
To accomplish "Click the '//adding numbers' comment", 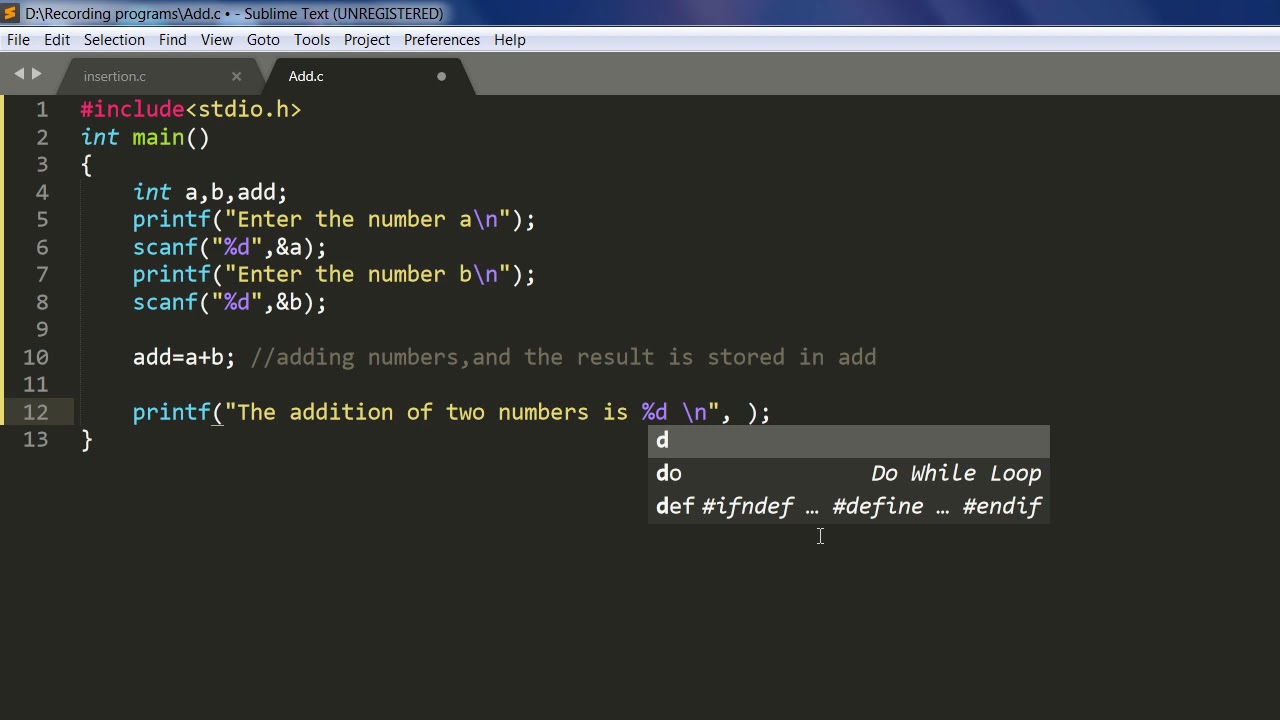I will (x=563, y=357).
